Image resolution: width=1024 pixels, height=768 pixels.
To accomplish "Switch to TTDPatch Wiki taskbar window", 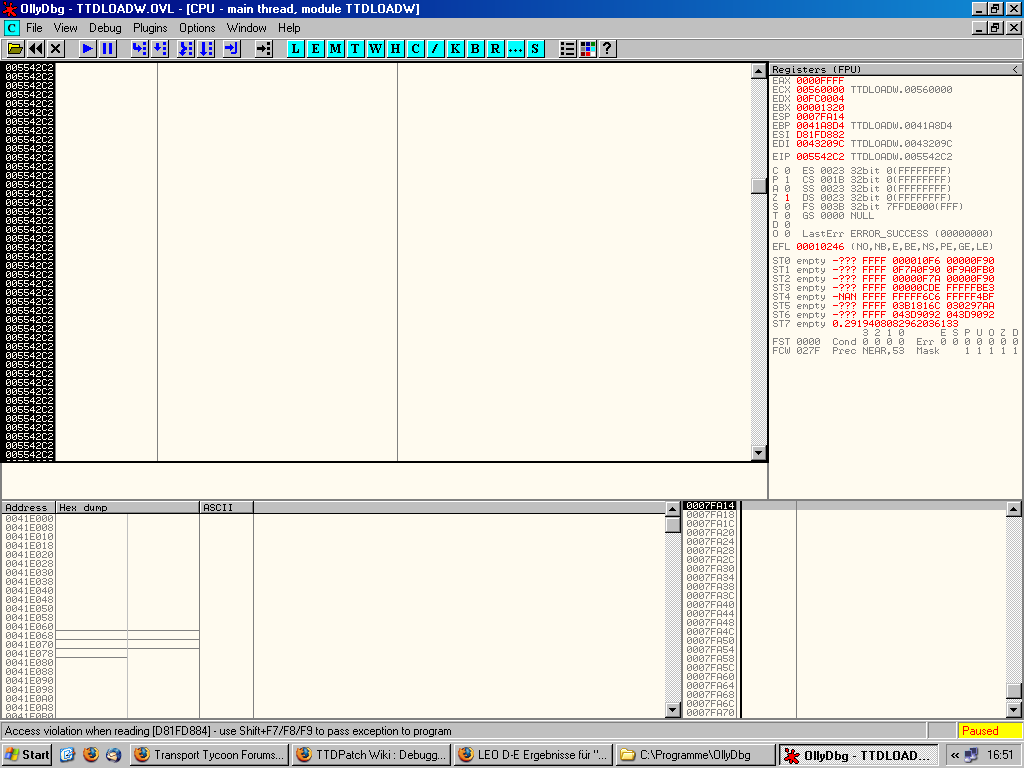I will click(371, 755).
